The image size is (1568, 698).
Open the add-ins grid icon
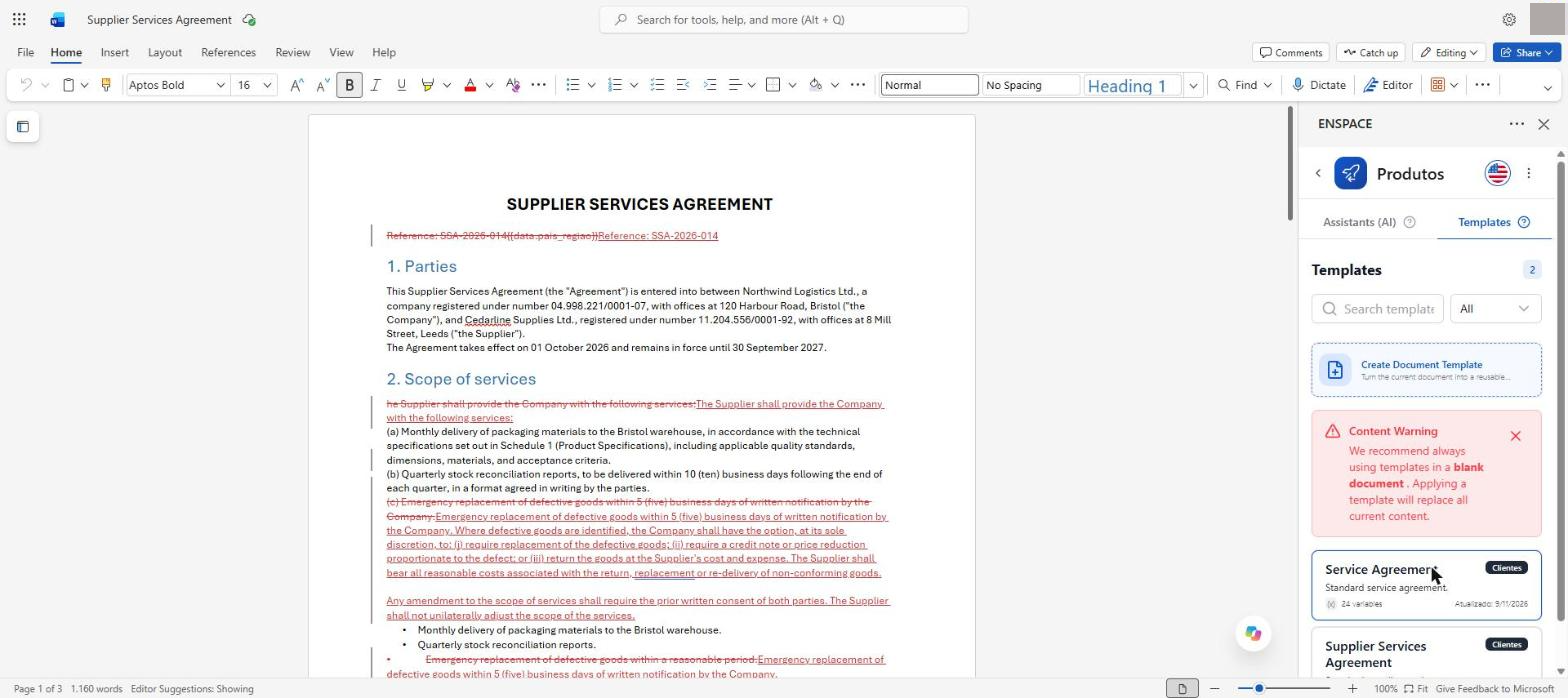(x=1437, y=85)
